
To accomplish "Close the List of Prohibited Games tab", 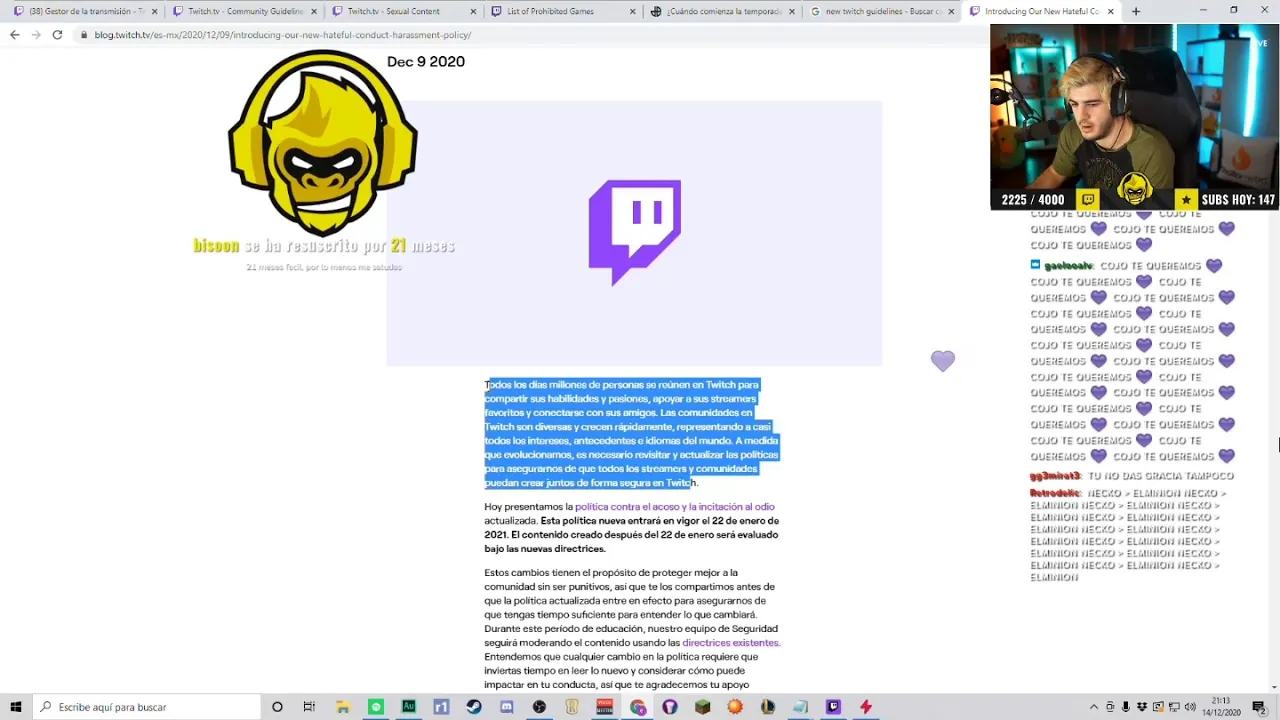I will [x=632, y=12].
